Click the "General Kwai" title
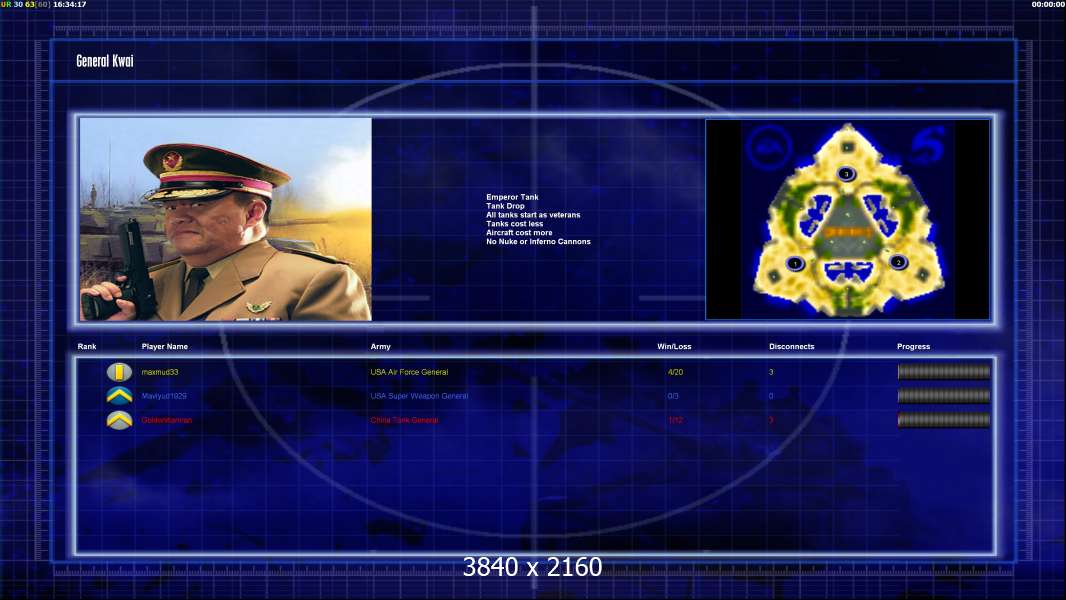Screen dimensions: 1066x600 (x=105, y=61)
